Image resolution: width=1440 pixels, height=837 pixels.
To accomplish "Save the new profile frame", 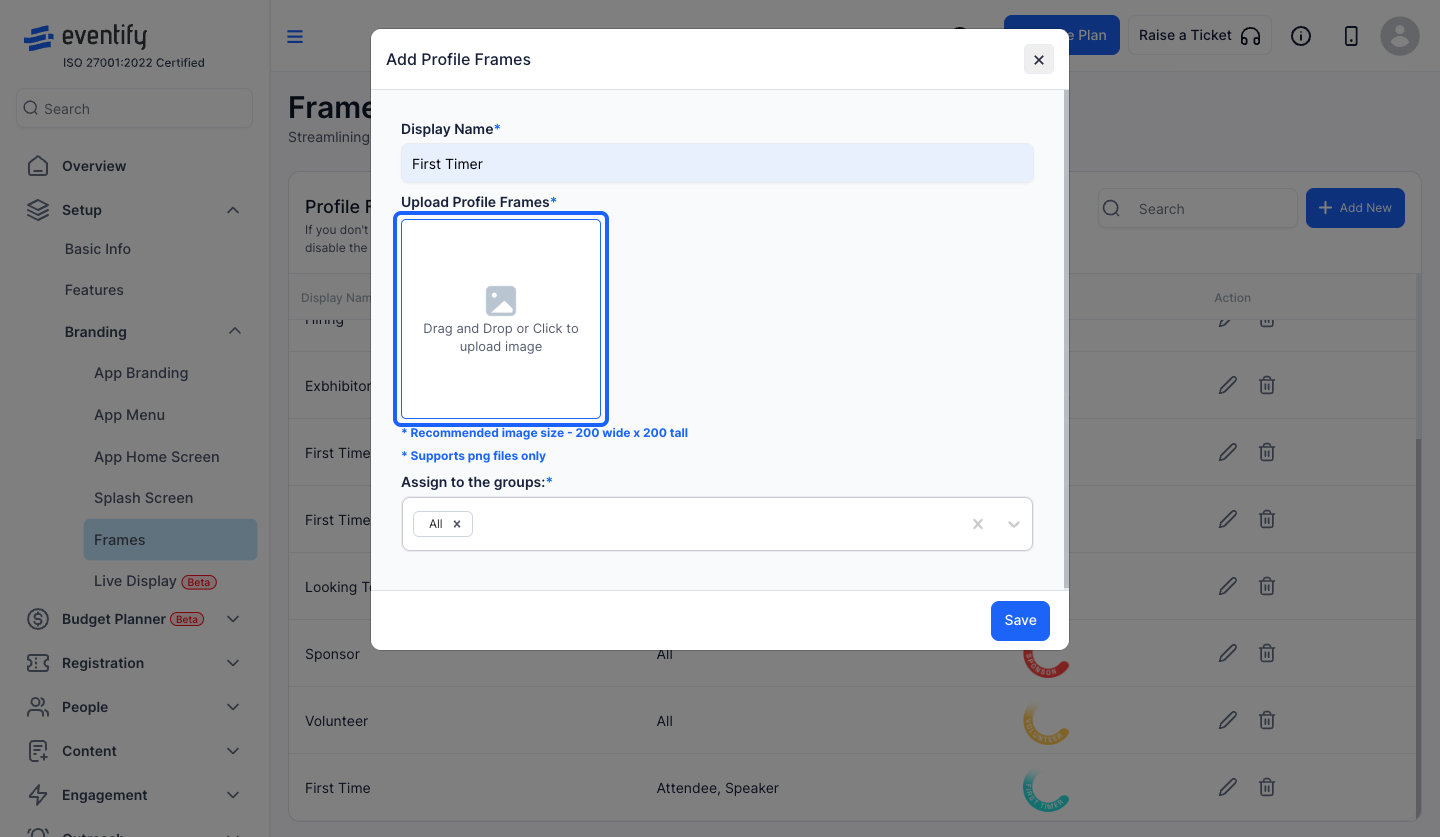I will pyautogui.click(x=1020, y=620).
